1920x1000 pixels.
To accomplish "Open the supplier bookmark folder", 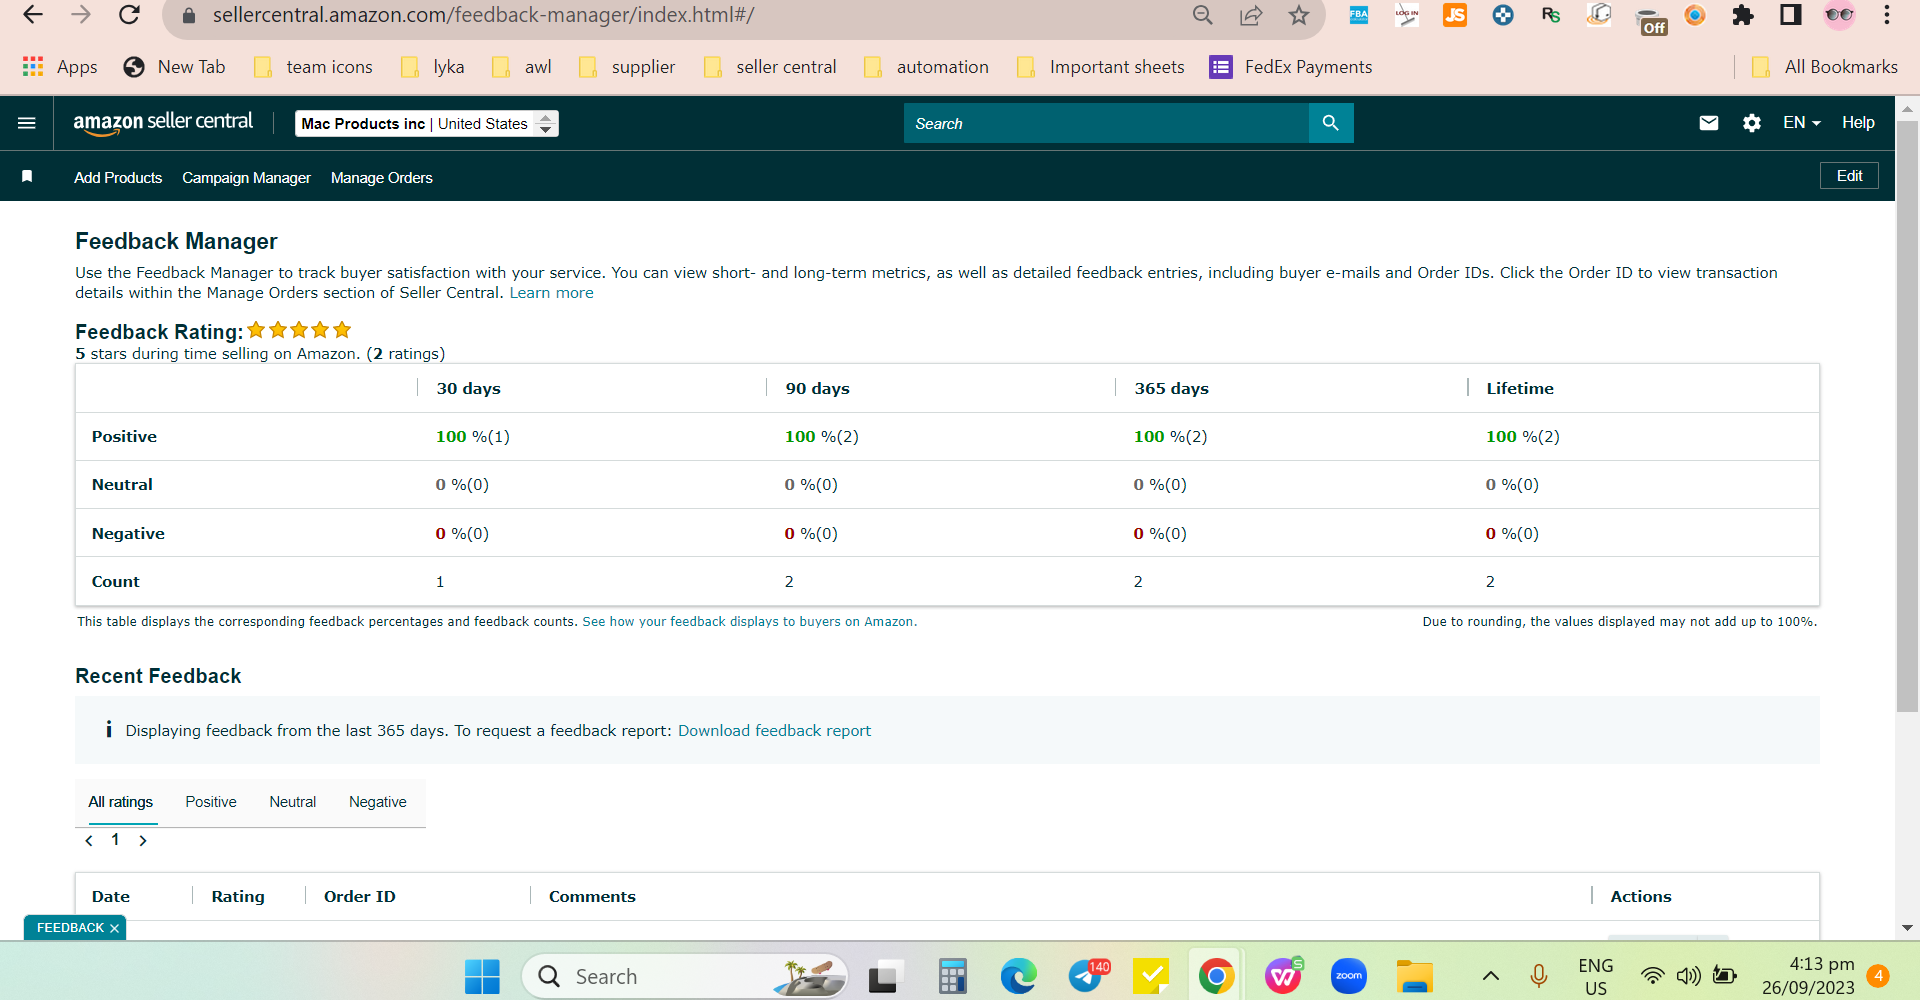I will coord(627,67).
